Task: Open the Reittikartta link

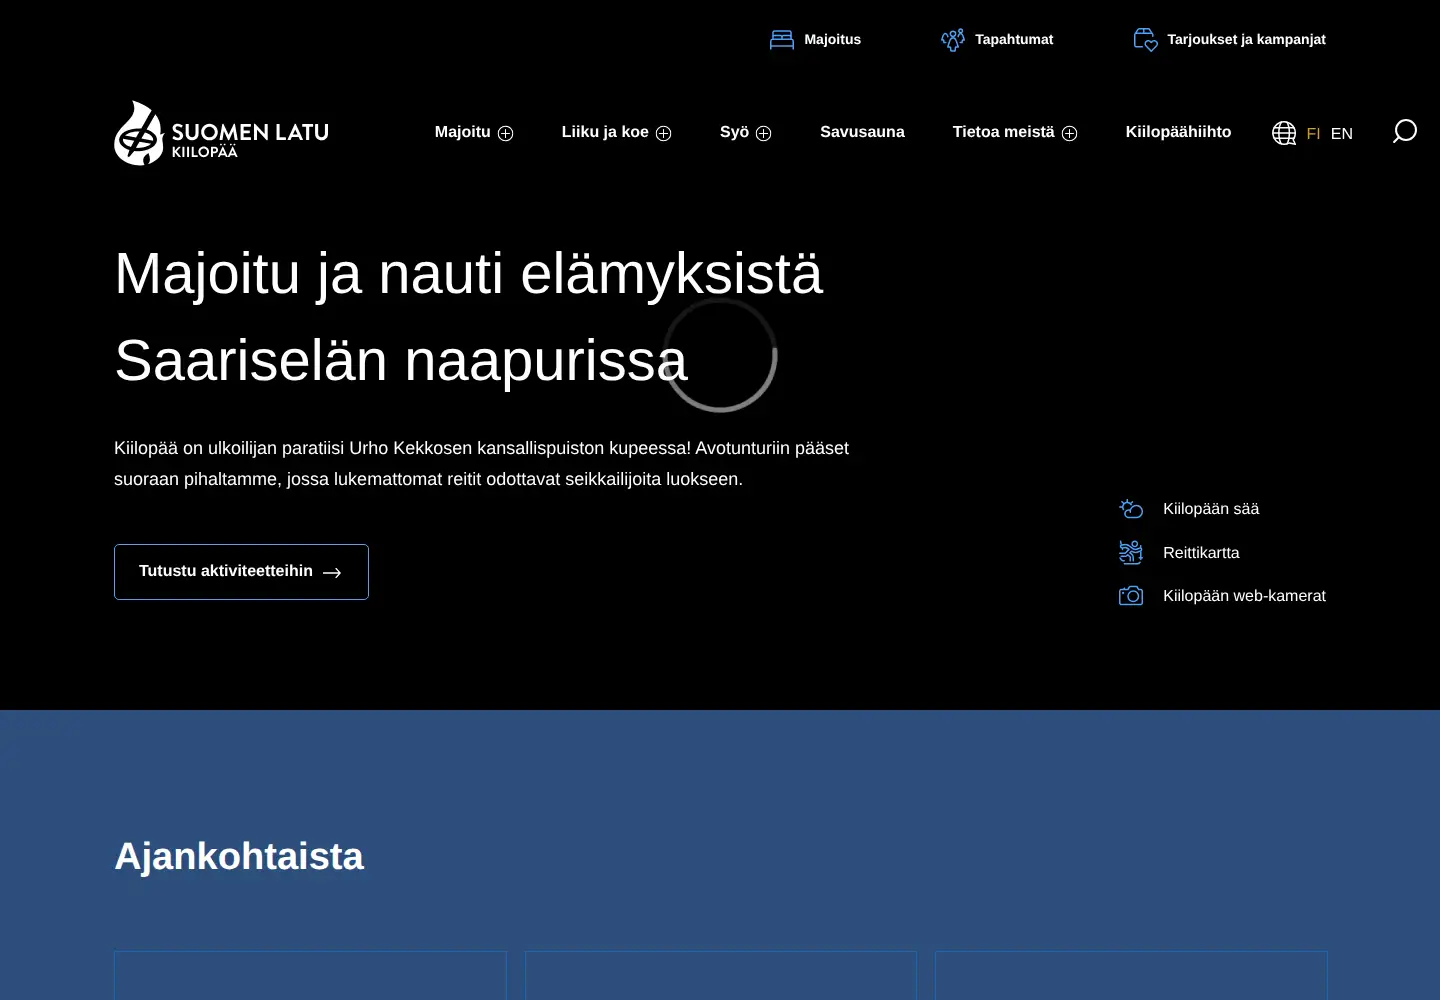Action: [1201, 553]
